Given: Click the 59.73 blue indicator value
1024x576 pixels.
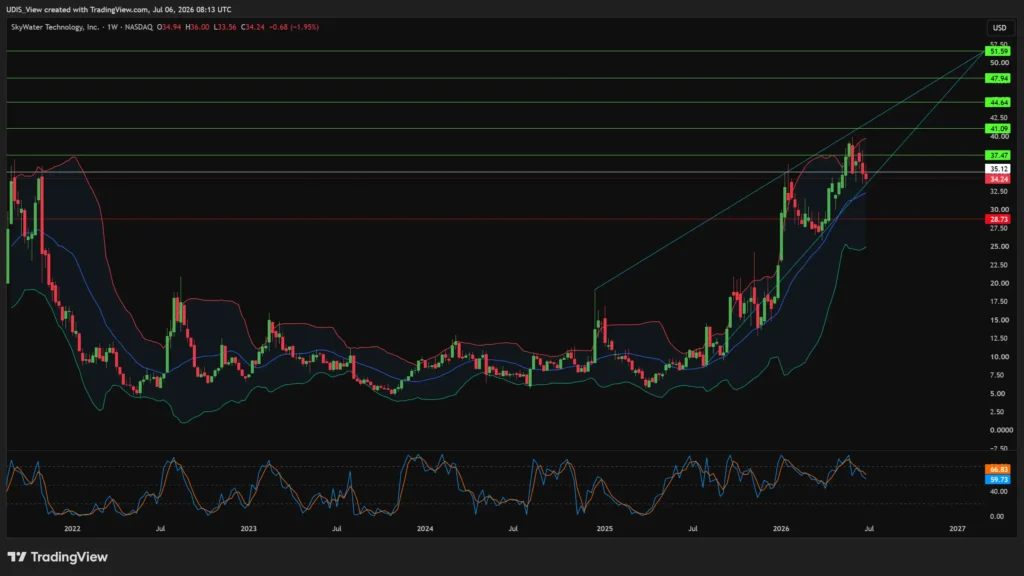Looking at the screenshot, I should click(x=999, y=479).
